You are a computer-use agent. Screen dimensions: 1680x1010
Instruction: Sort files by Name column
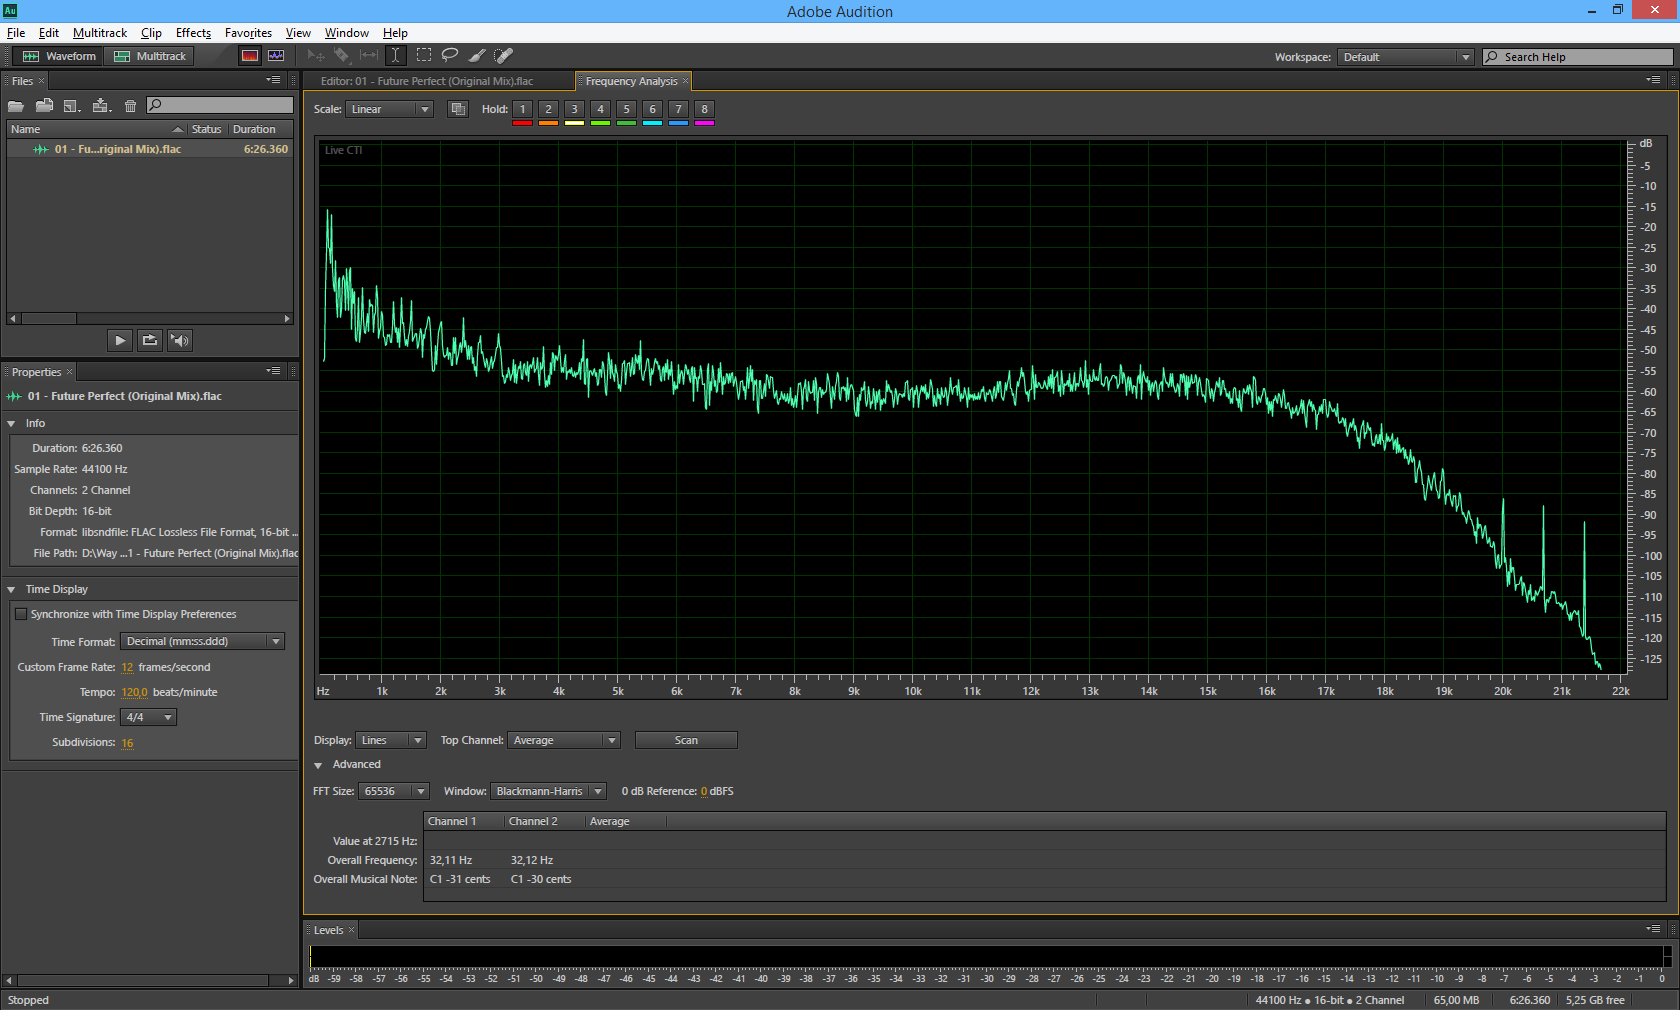point(96,129)
